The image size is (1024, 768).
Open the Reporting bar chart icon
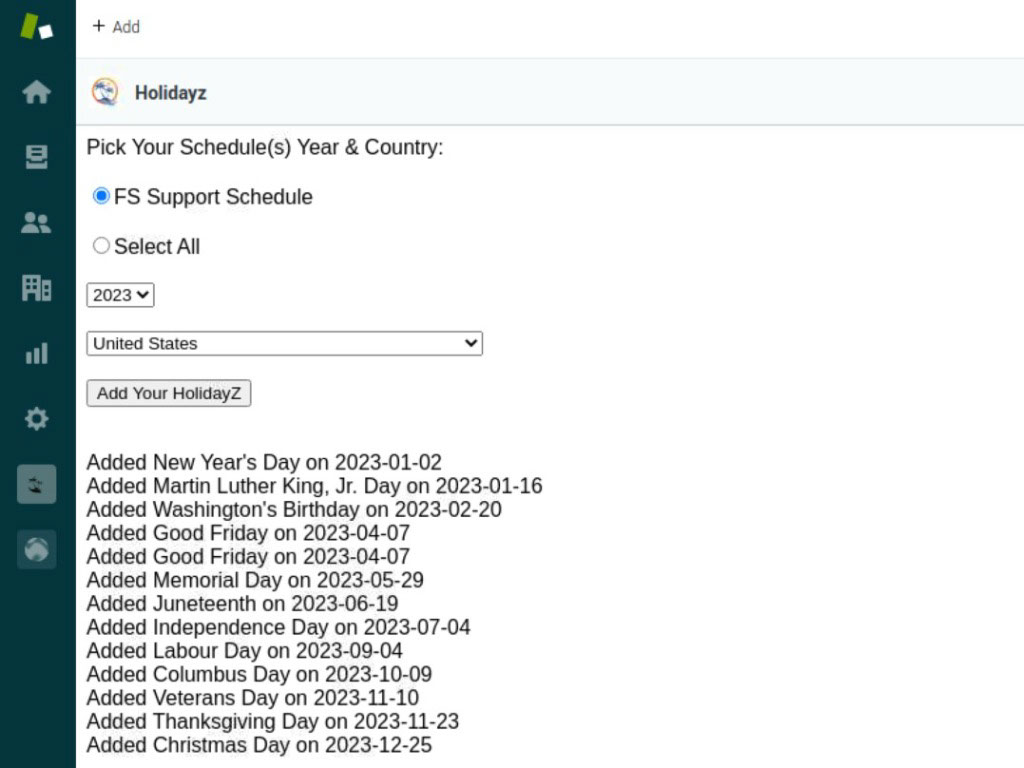36,353
